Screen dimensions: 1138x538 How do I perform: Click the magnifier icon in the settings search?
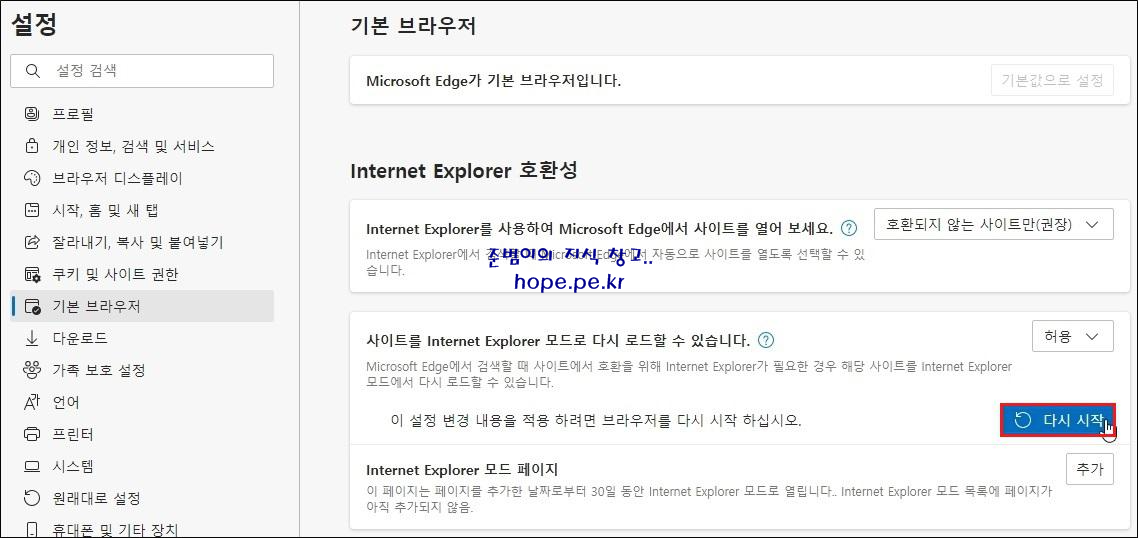click(32, 71)
